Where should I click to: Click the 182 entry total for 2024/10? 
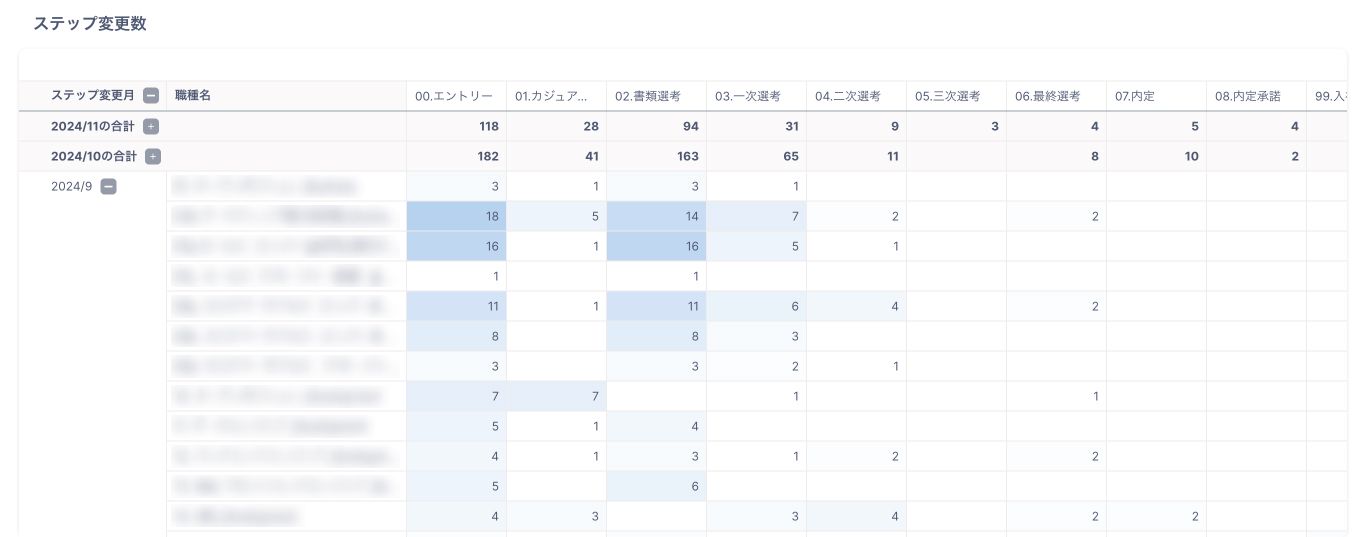(x=488, y=156)
